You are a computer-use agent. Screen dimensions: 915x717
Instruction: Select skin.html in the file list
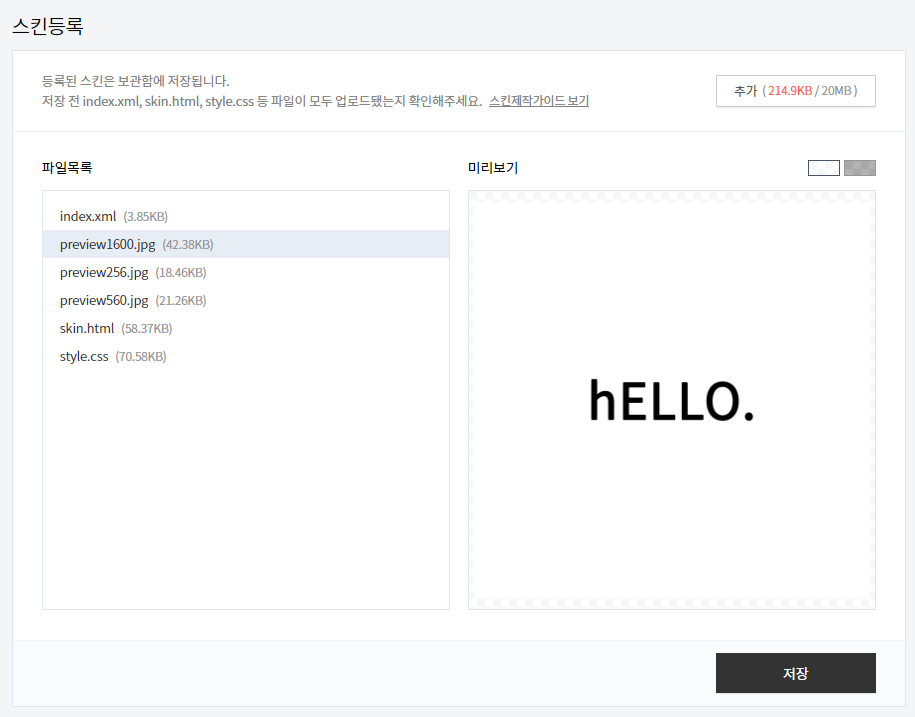[x=246, y=328]
